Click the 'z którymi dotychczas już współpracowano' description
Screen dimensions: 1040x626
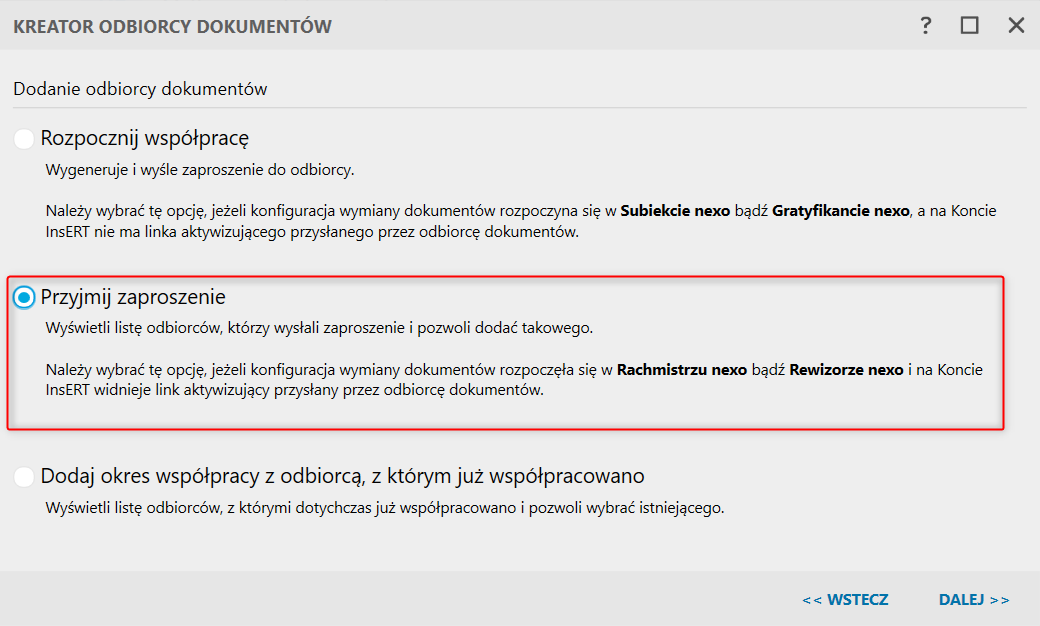coord(384,507)
